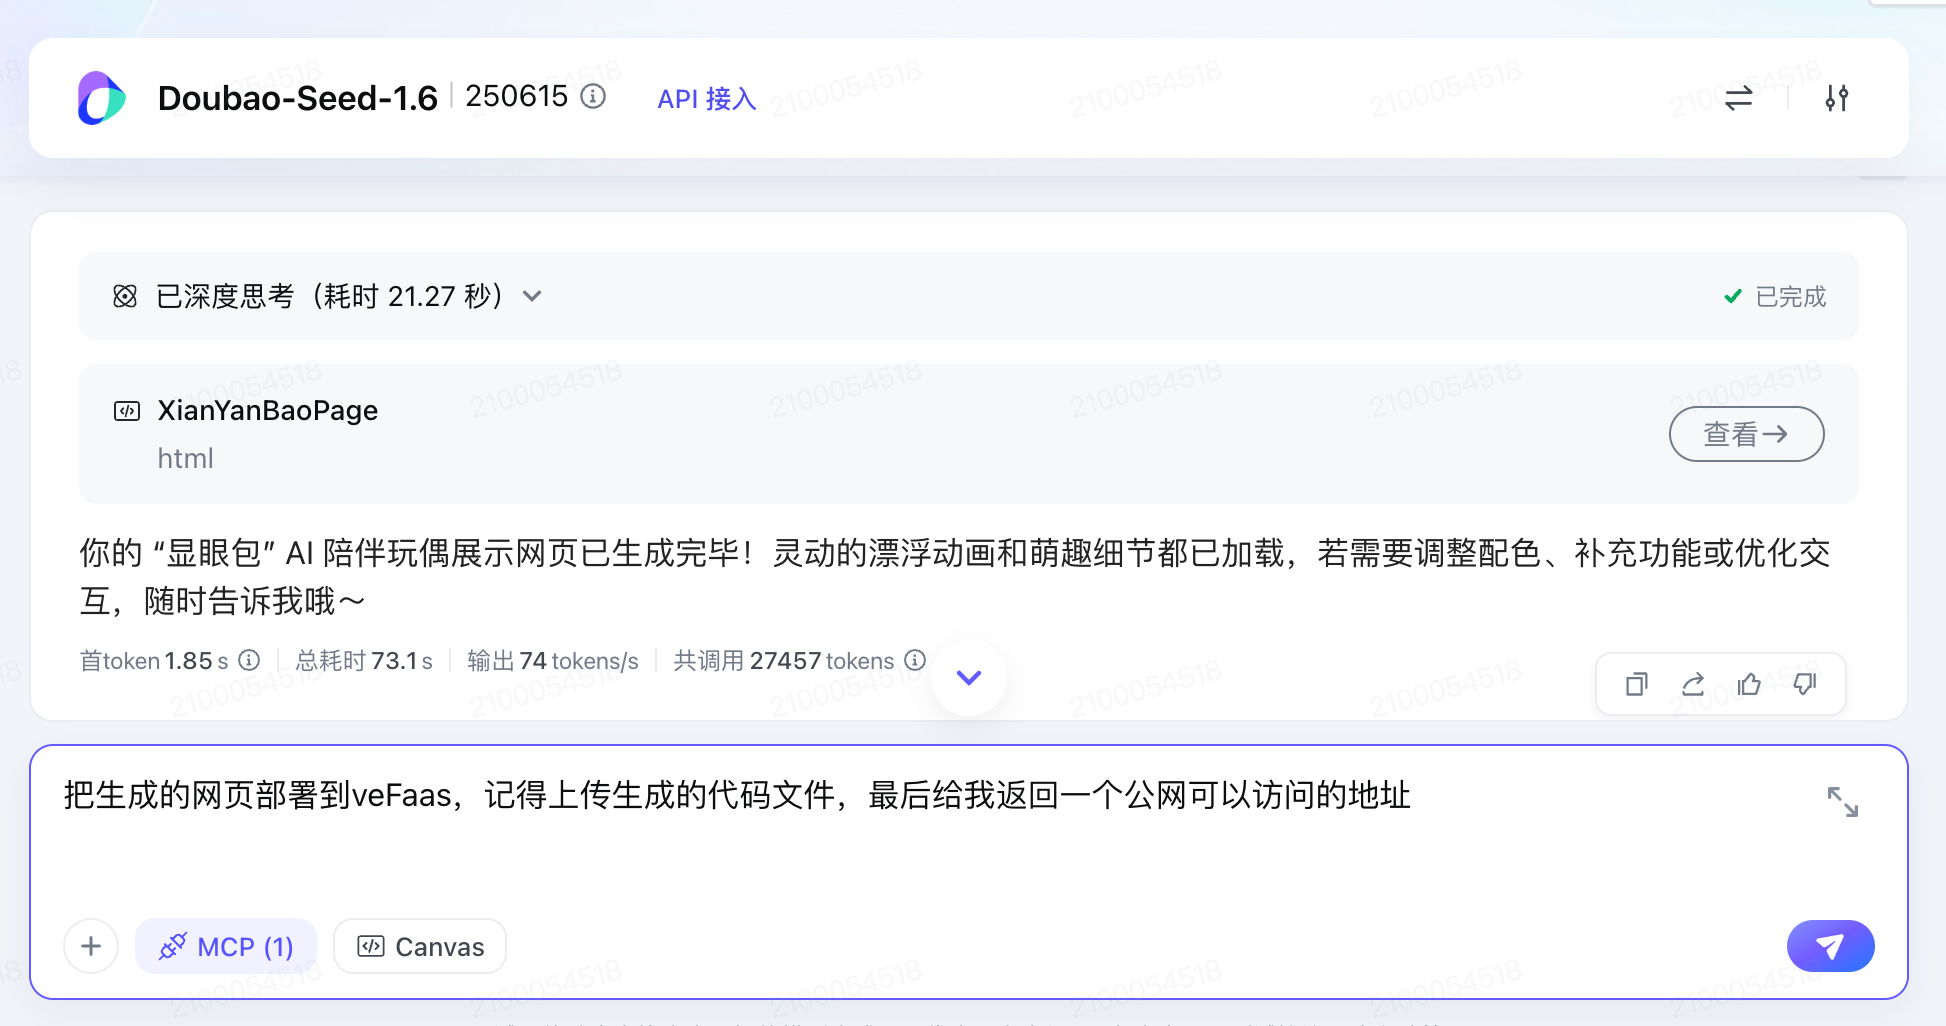Copy the response text
The width and height of the screenshot is (1946, 1026).
click(1636, 684)
